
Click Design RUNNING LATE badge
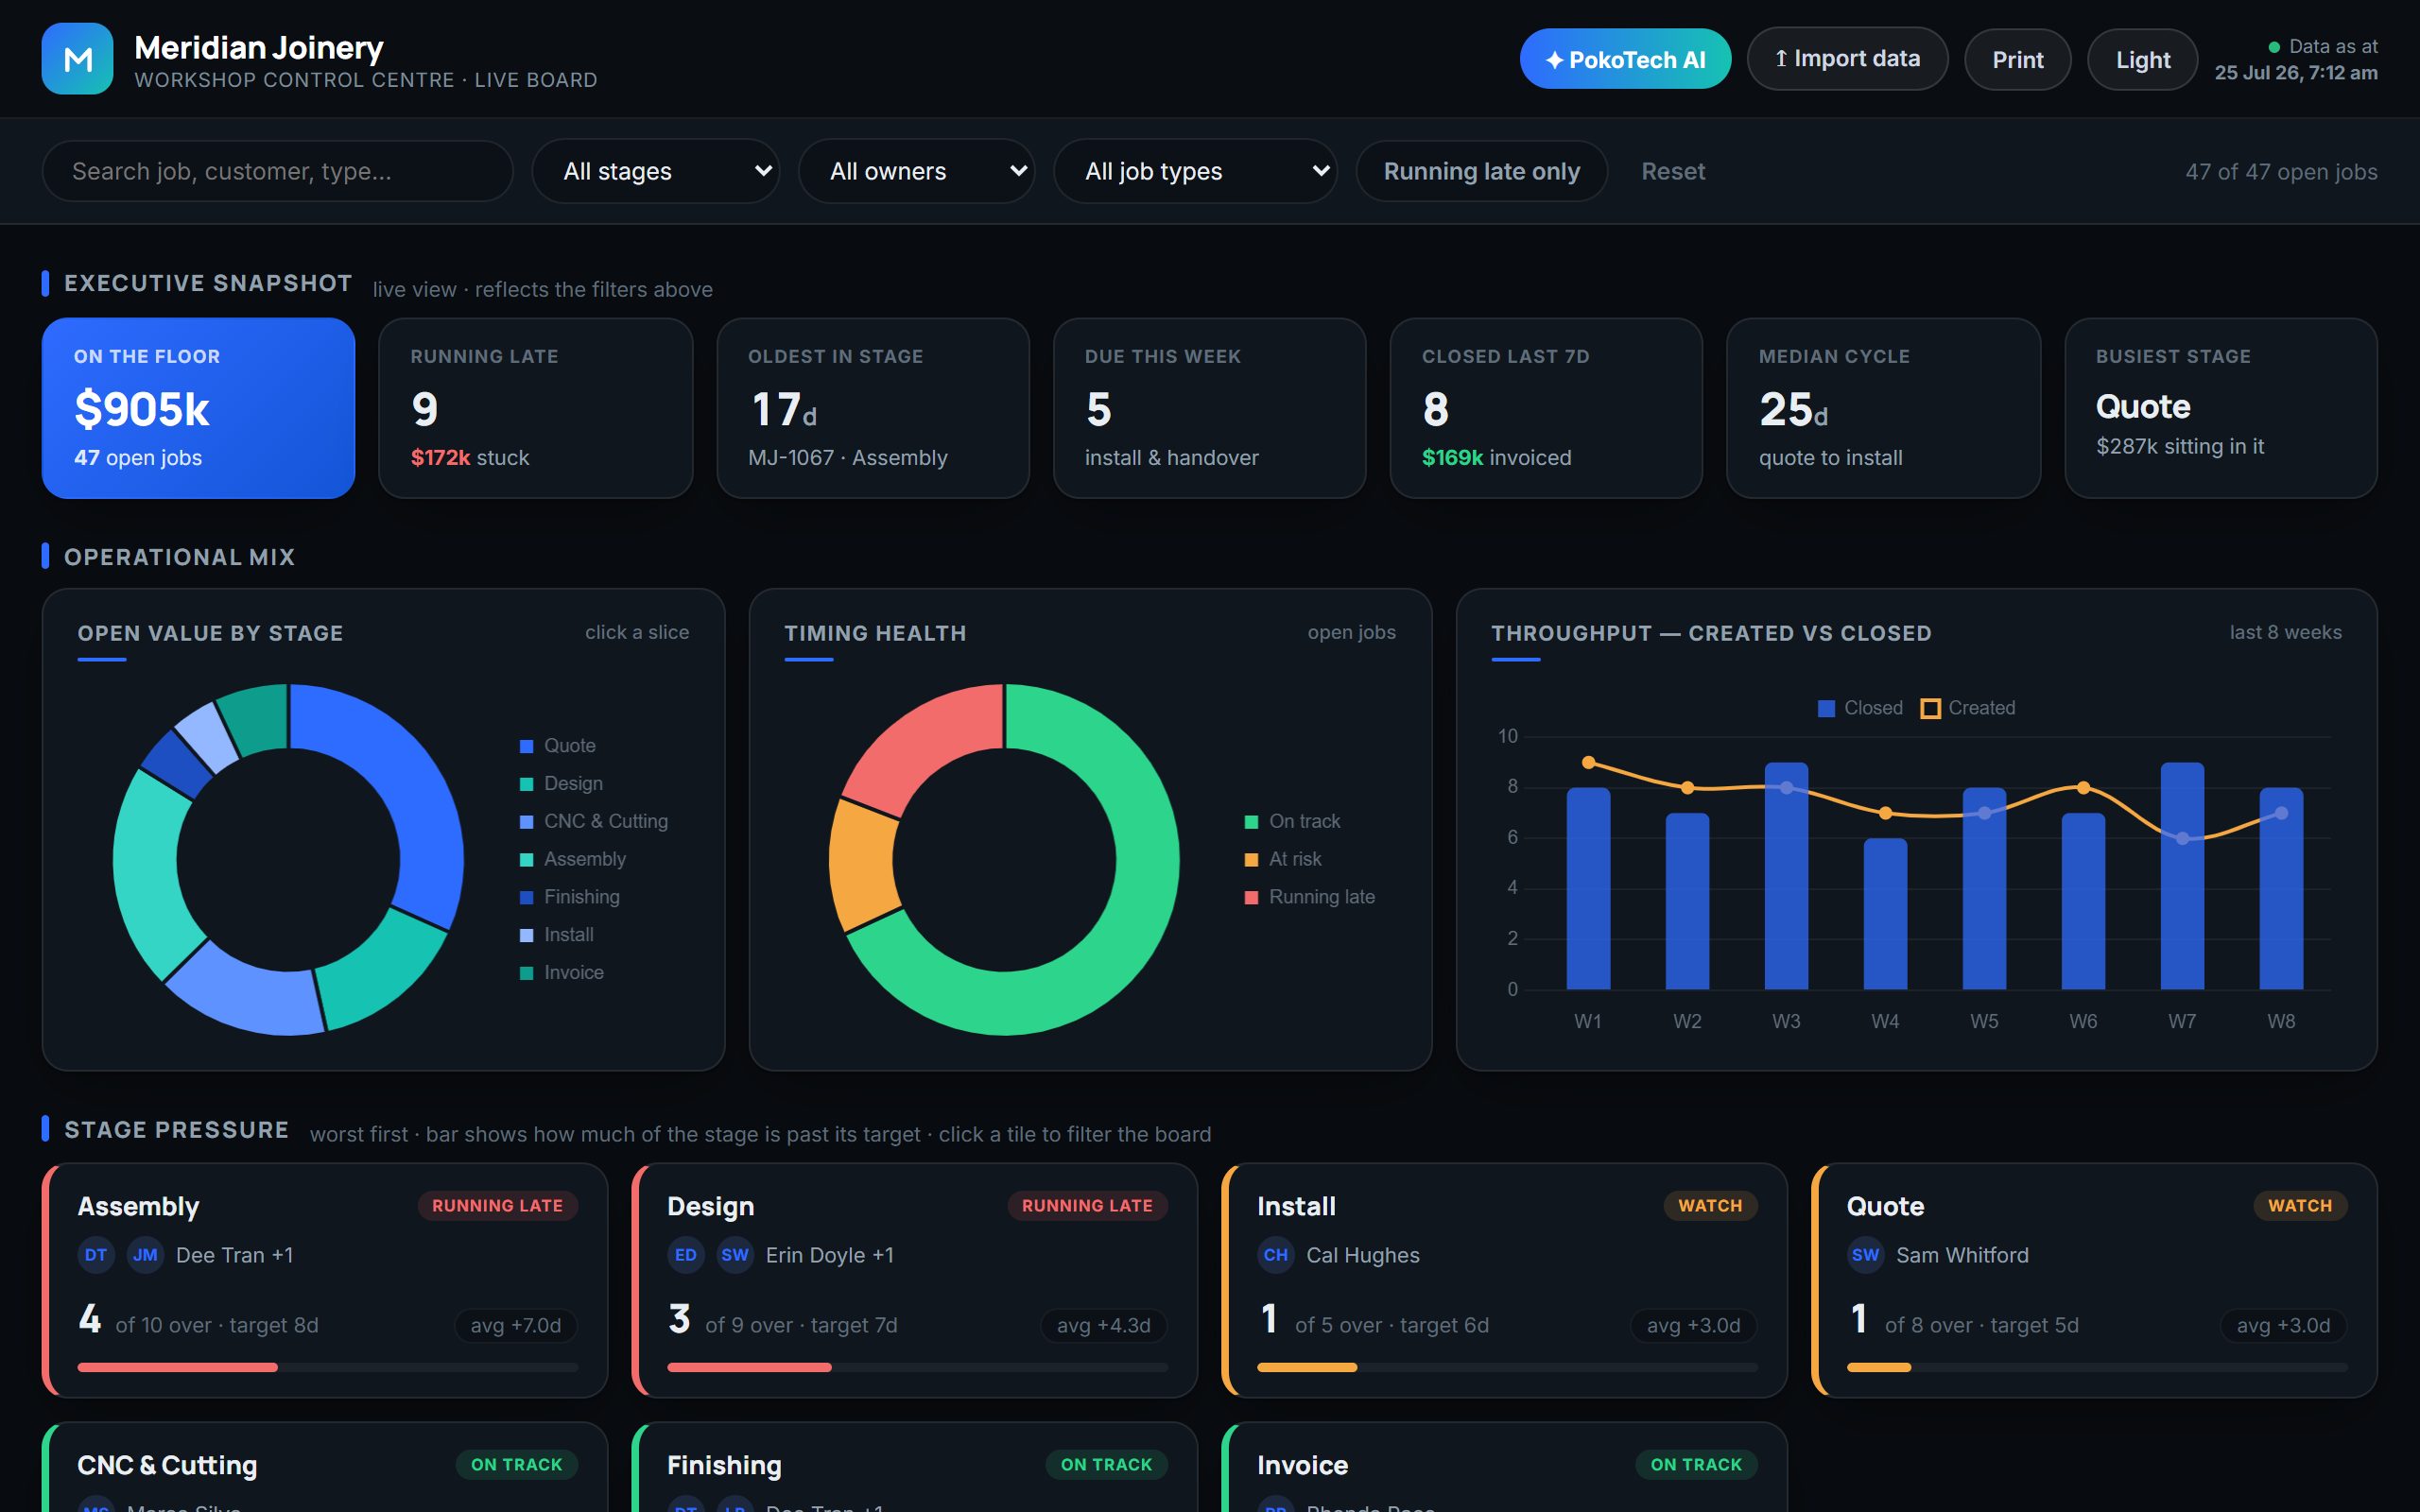point(1087,1206)
